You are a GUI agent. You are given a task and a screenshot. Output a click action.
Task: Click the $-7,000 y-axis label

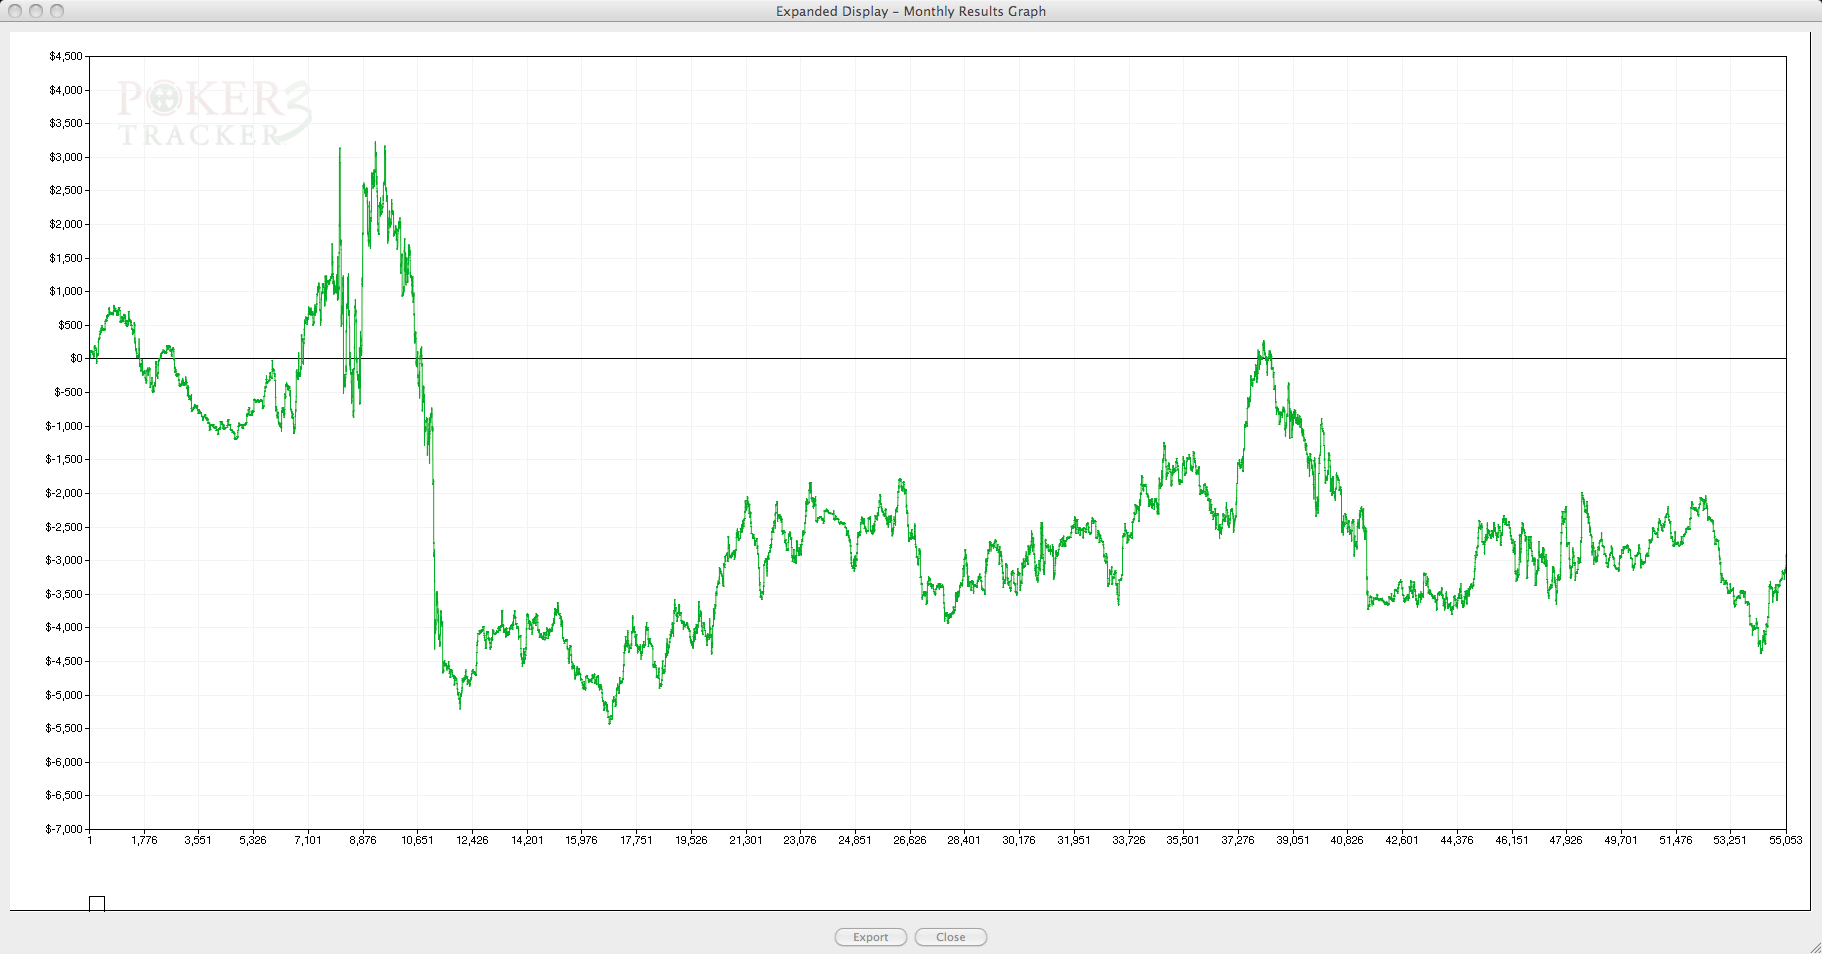tap(64, 829)
